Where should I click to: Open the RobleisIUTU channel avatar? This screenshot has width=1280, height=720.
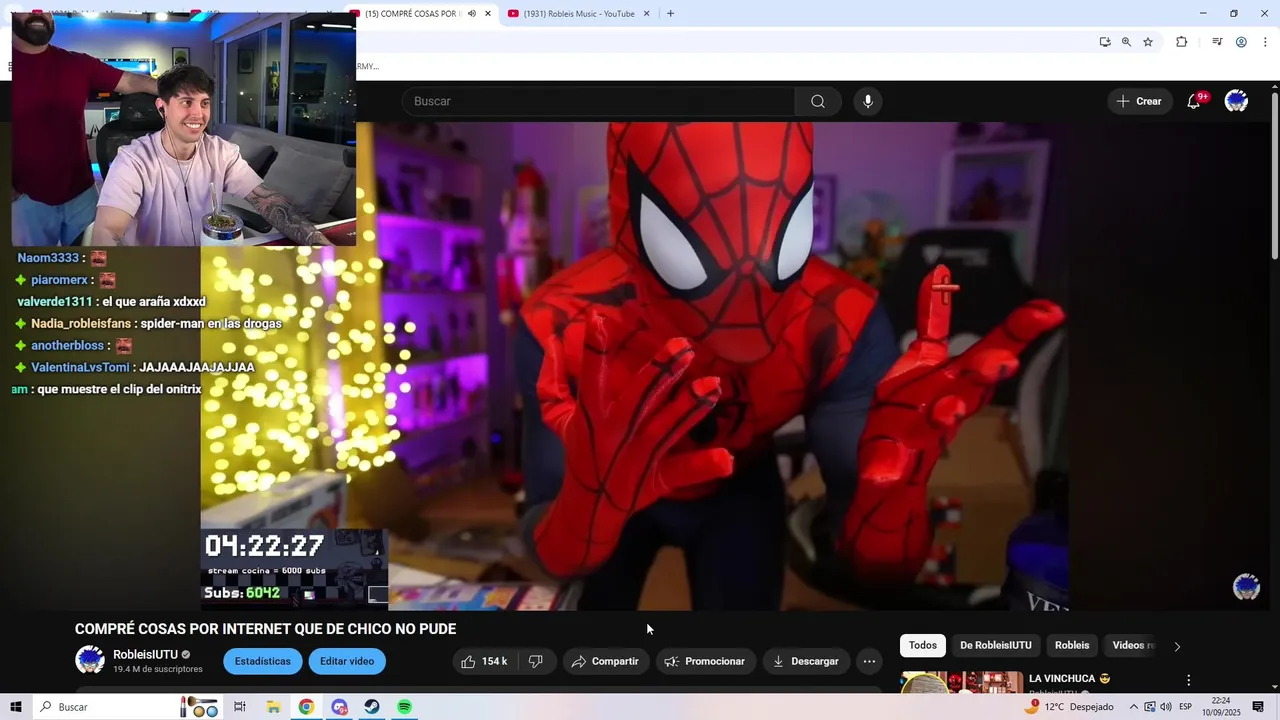(90, 660)
